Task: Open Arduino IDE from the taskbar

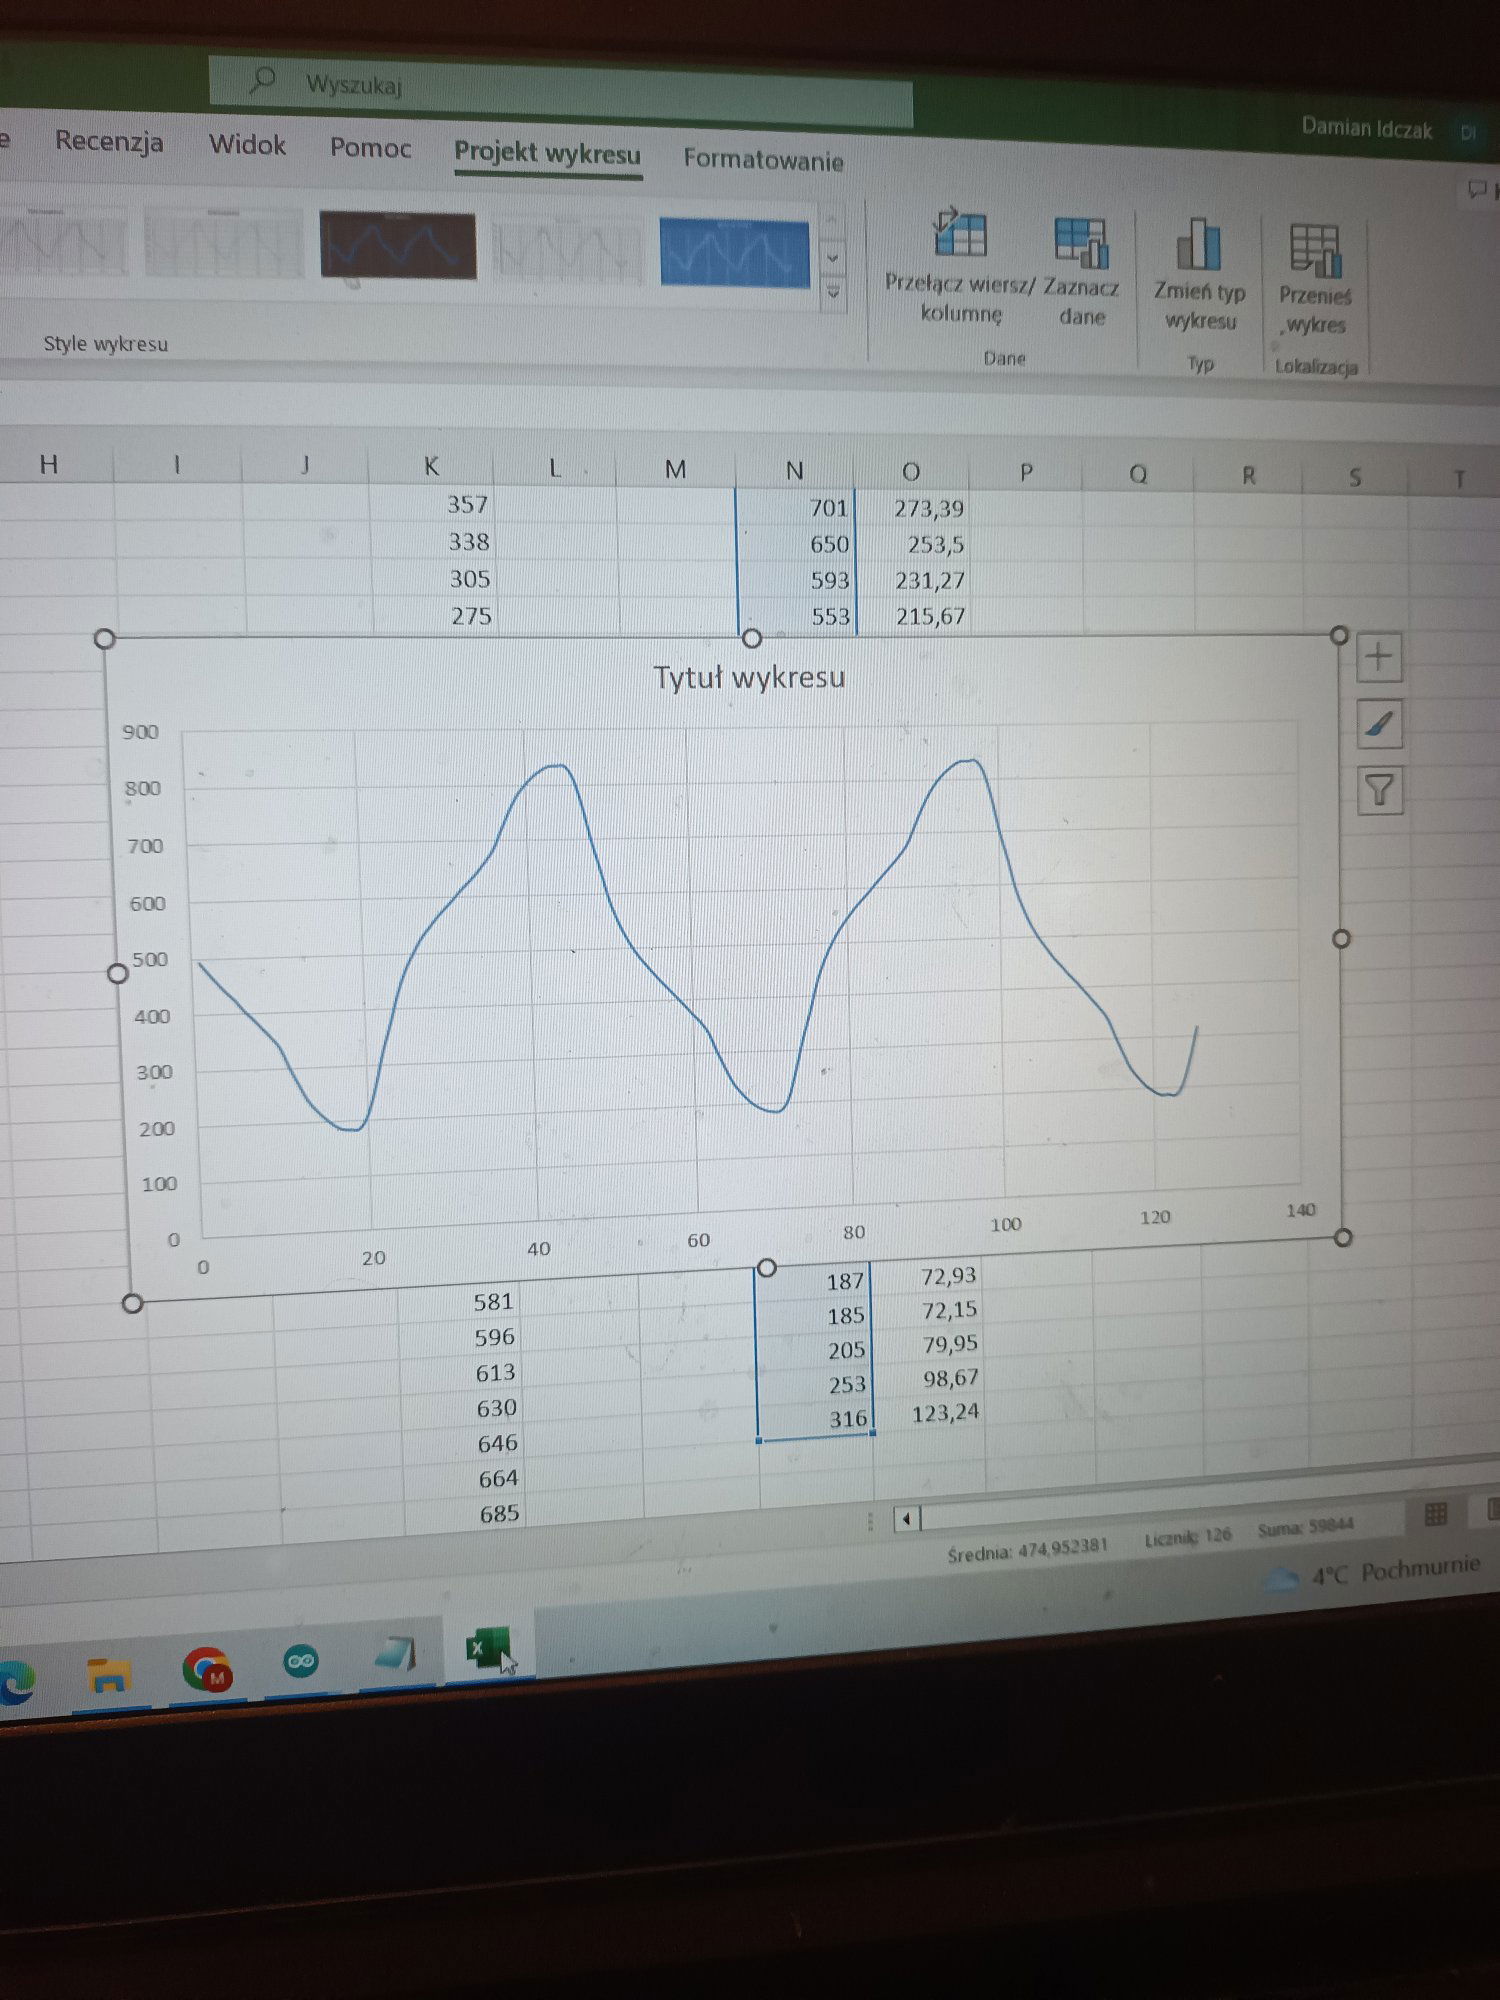Action: pos(301,1662)
